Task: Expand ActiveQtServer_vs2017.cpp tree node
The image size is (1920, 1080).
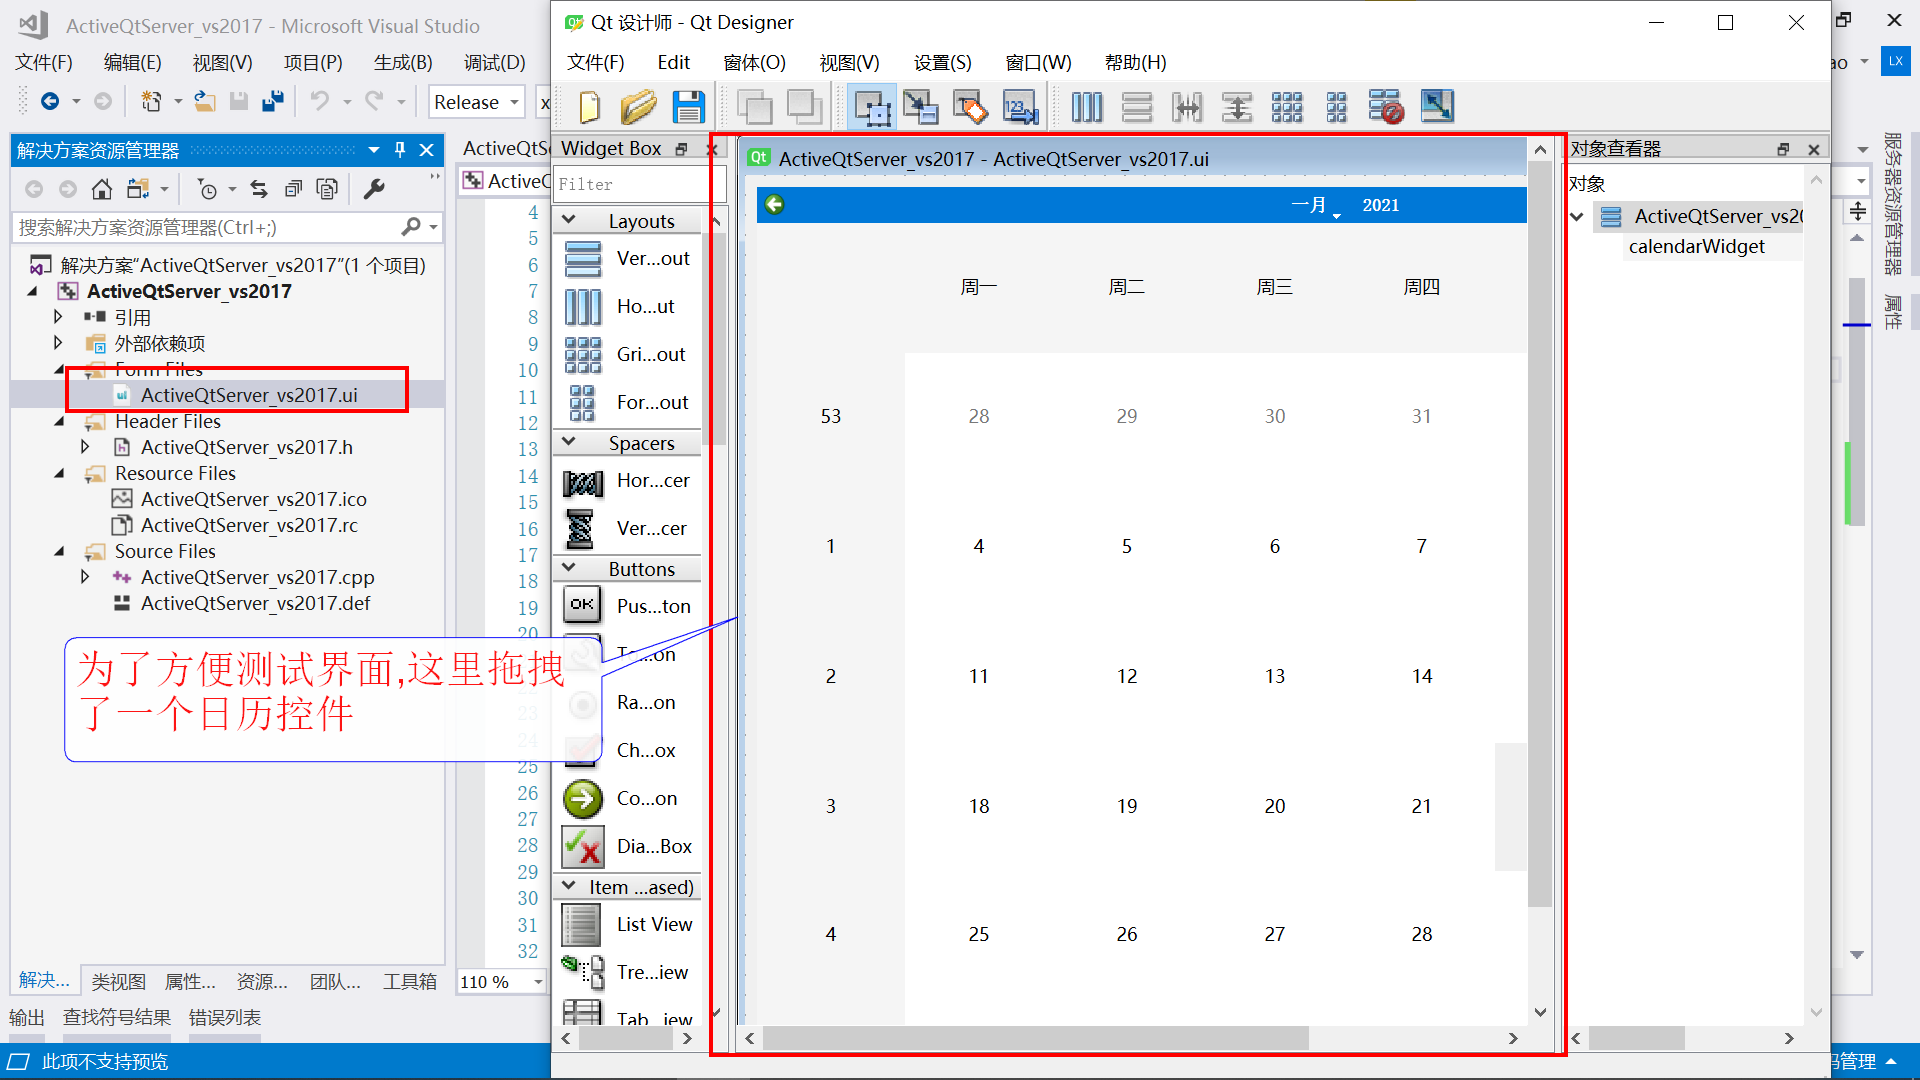Action: (x=85, y=577)
